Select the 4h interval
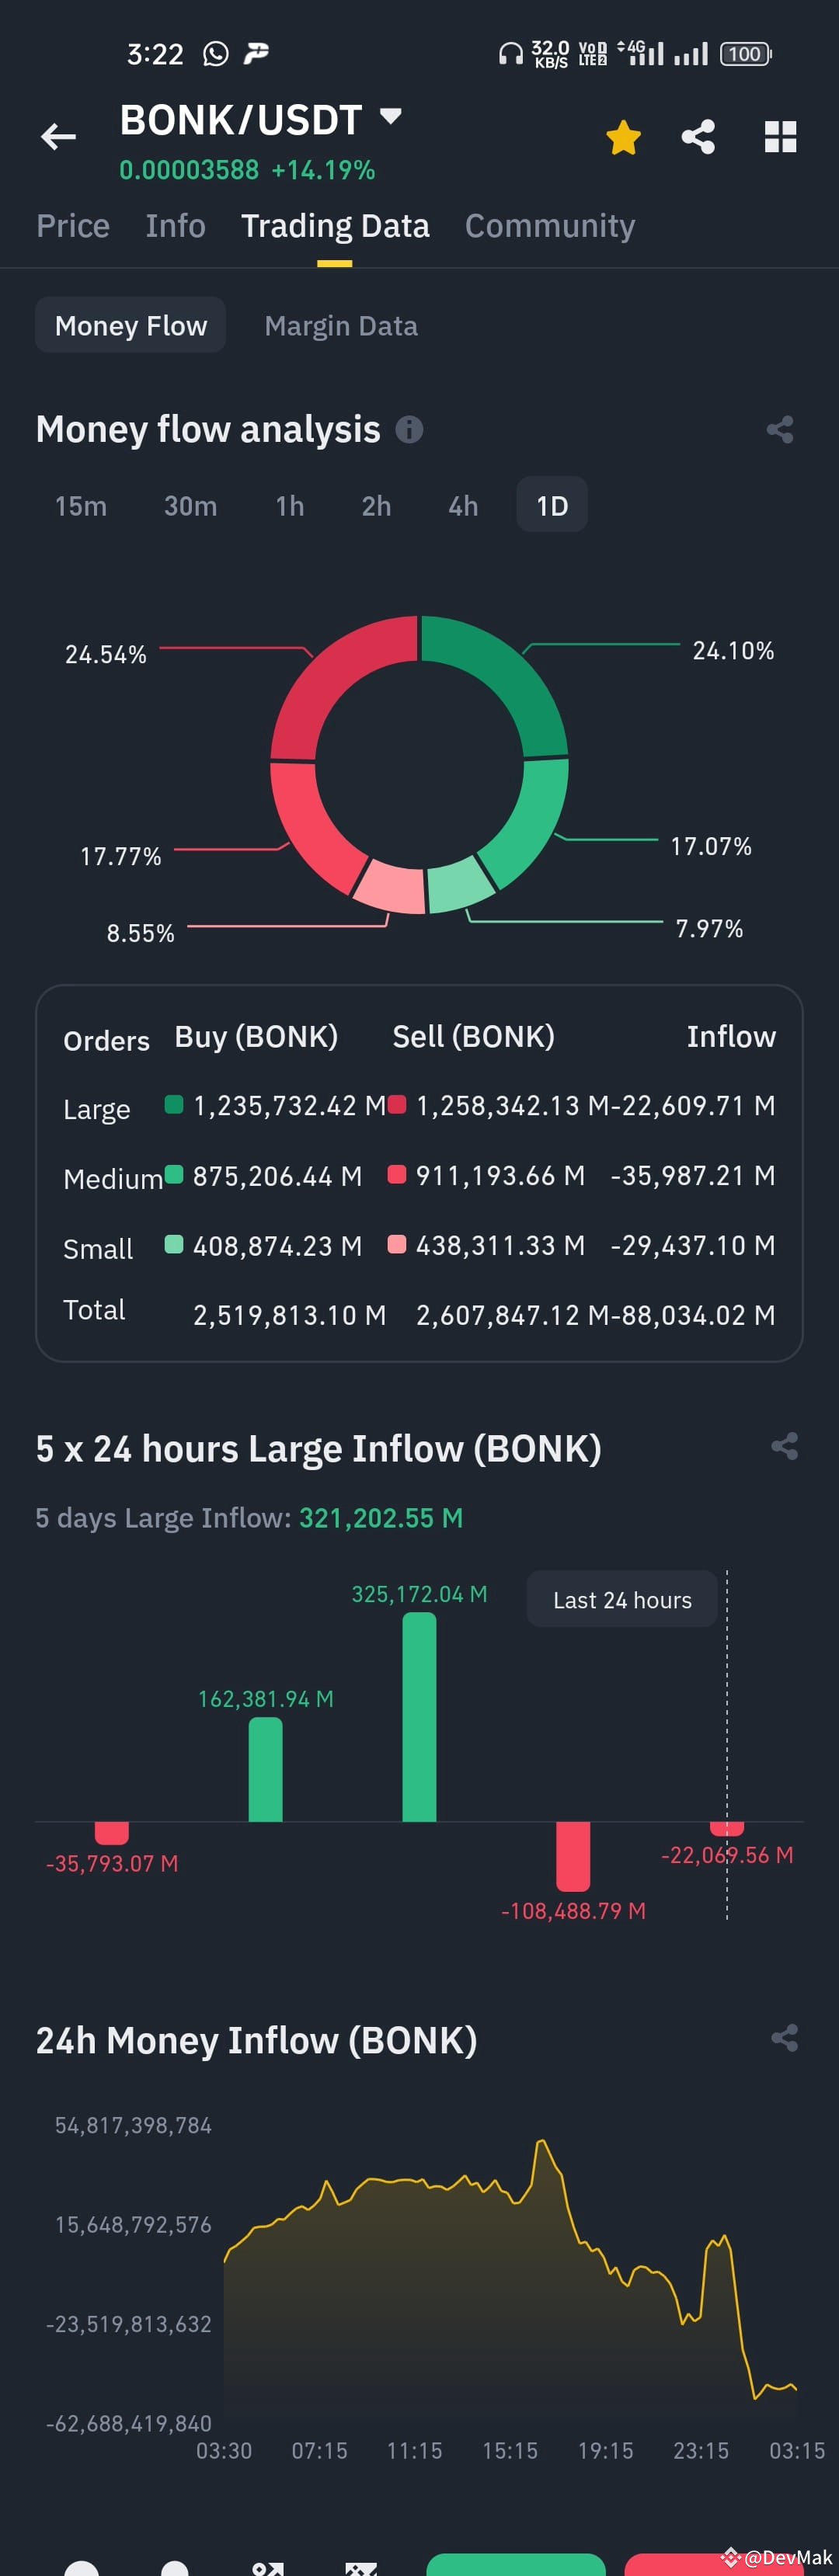Image resolution: width=839 pixels, height=2576 pixels. (x=461, y=506)
